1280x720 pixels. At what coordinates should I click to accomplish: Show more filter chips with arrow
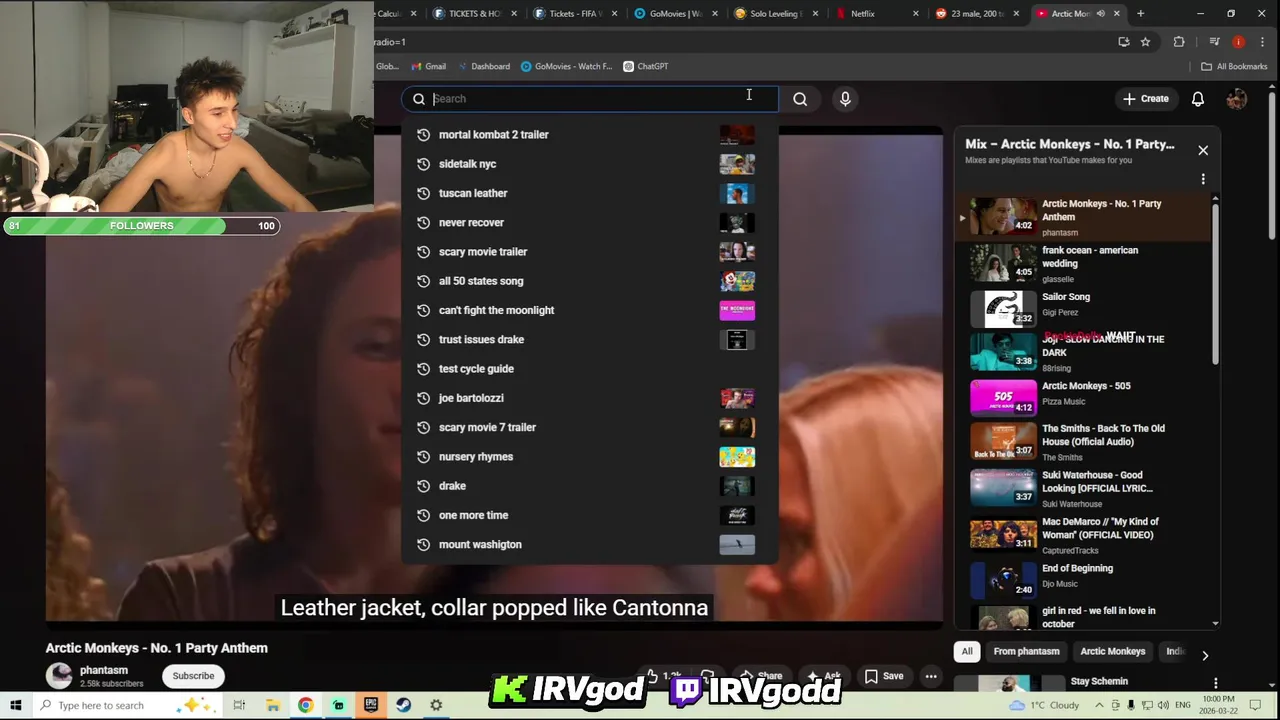[1205, 655]
